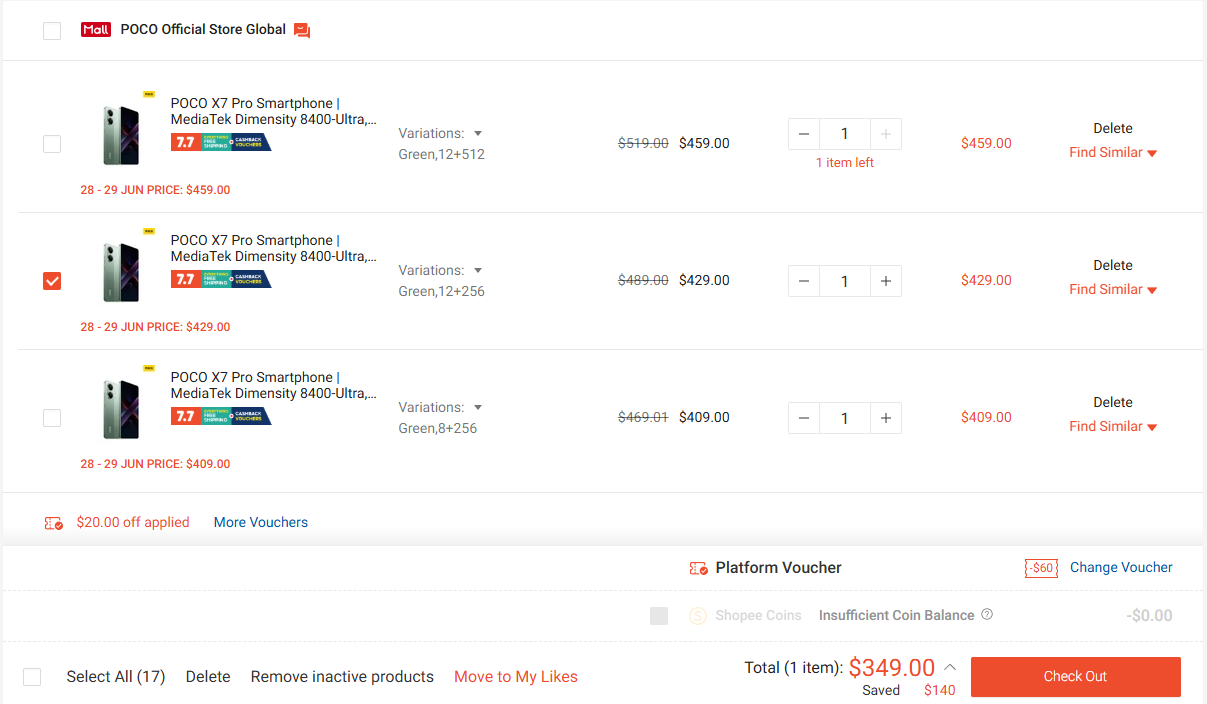Open POCO Official Store Global shop name

(203, 30)
